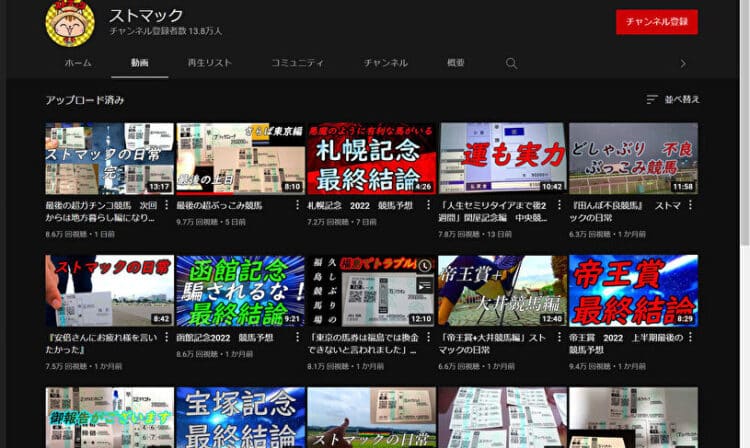Open video title 帝王賞 2022 上半期最後の競馬予想
The width and height of the screenshot is (750, 448).
click(x=626, y=344)
